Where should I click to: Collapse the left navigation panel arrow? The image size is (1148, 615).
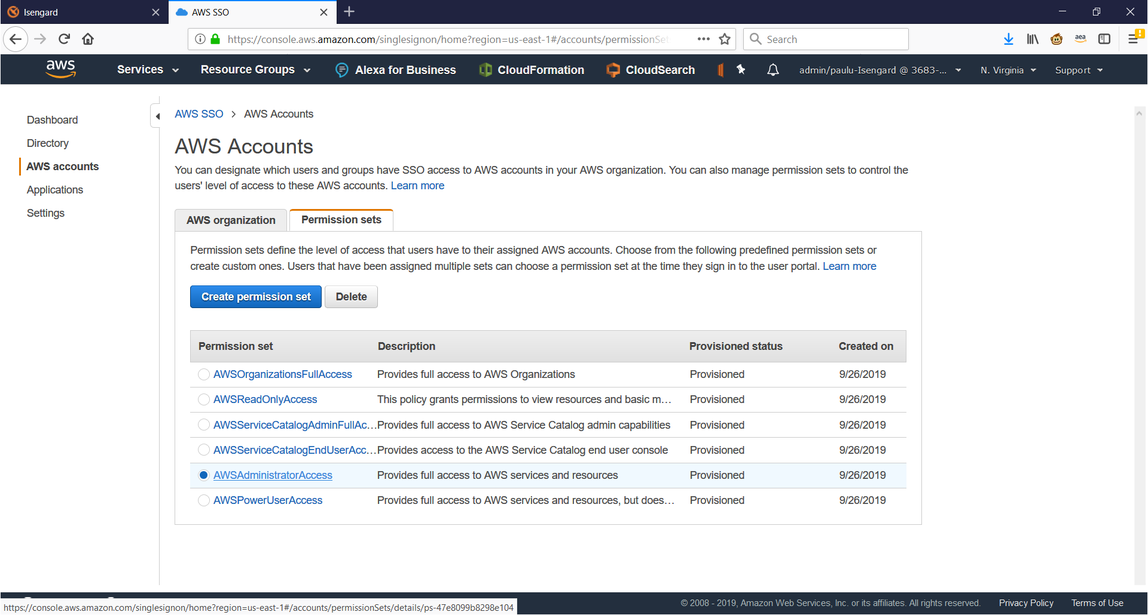pos(156,117)
